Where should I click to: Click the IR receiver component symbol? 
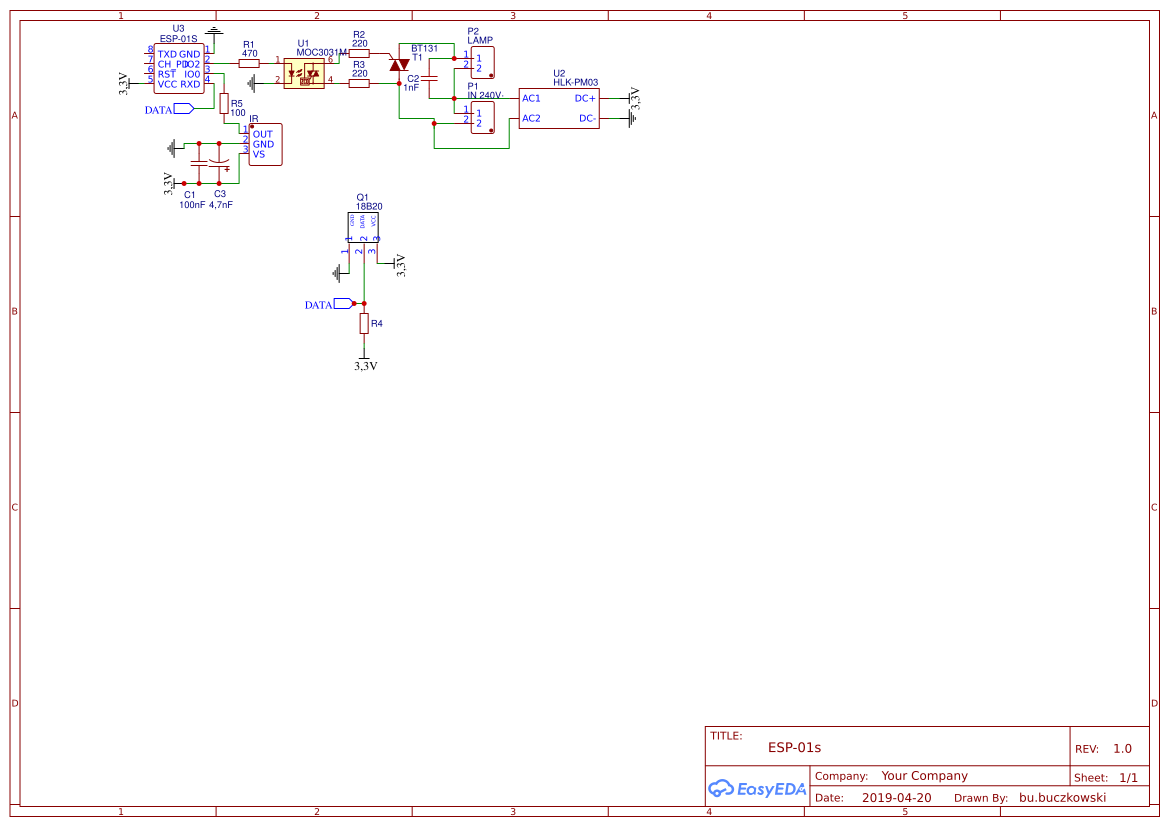[265, 145]
